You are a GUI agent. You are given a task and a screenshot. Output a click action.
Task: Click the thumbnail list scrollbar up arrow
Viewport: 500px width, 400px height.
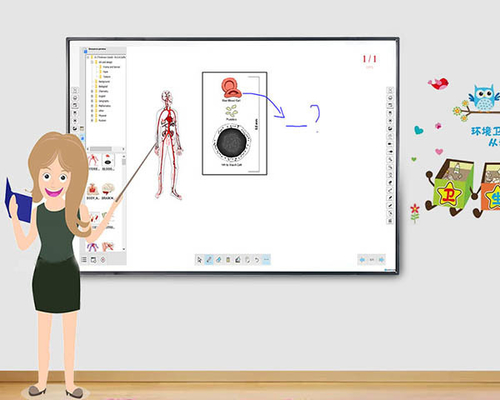pyautogui.click(x=124, y=156)
